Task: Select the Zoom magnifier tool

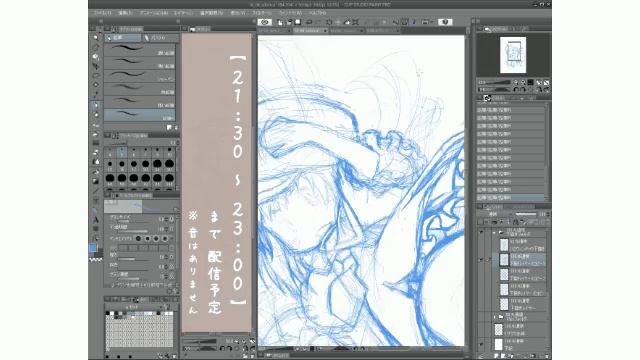Action: point(96,38)
